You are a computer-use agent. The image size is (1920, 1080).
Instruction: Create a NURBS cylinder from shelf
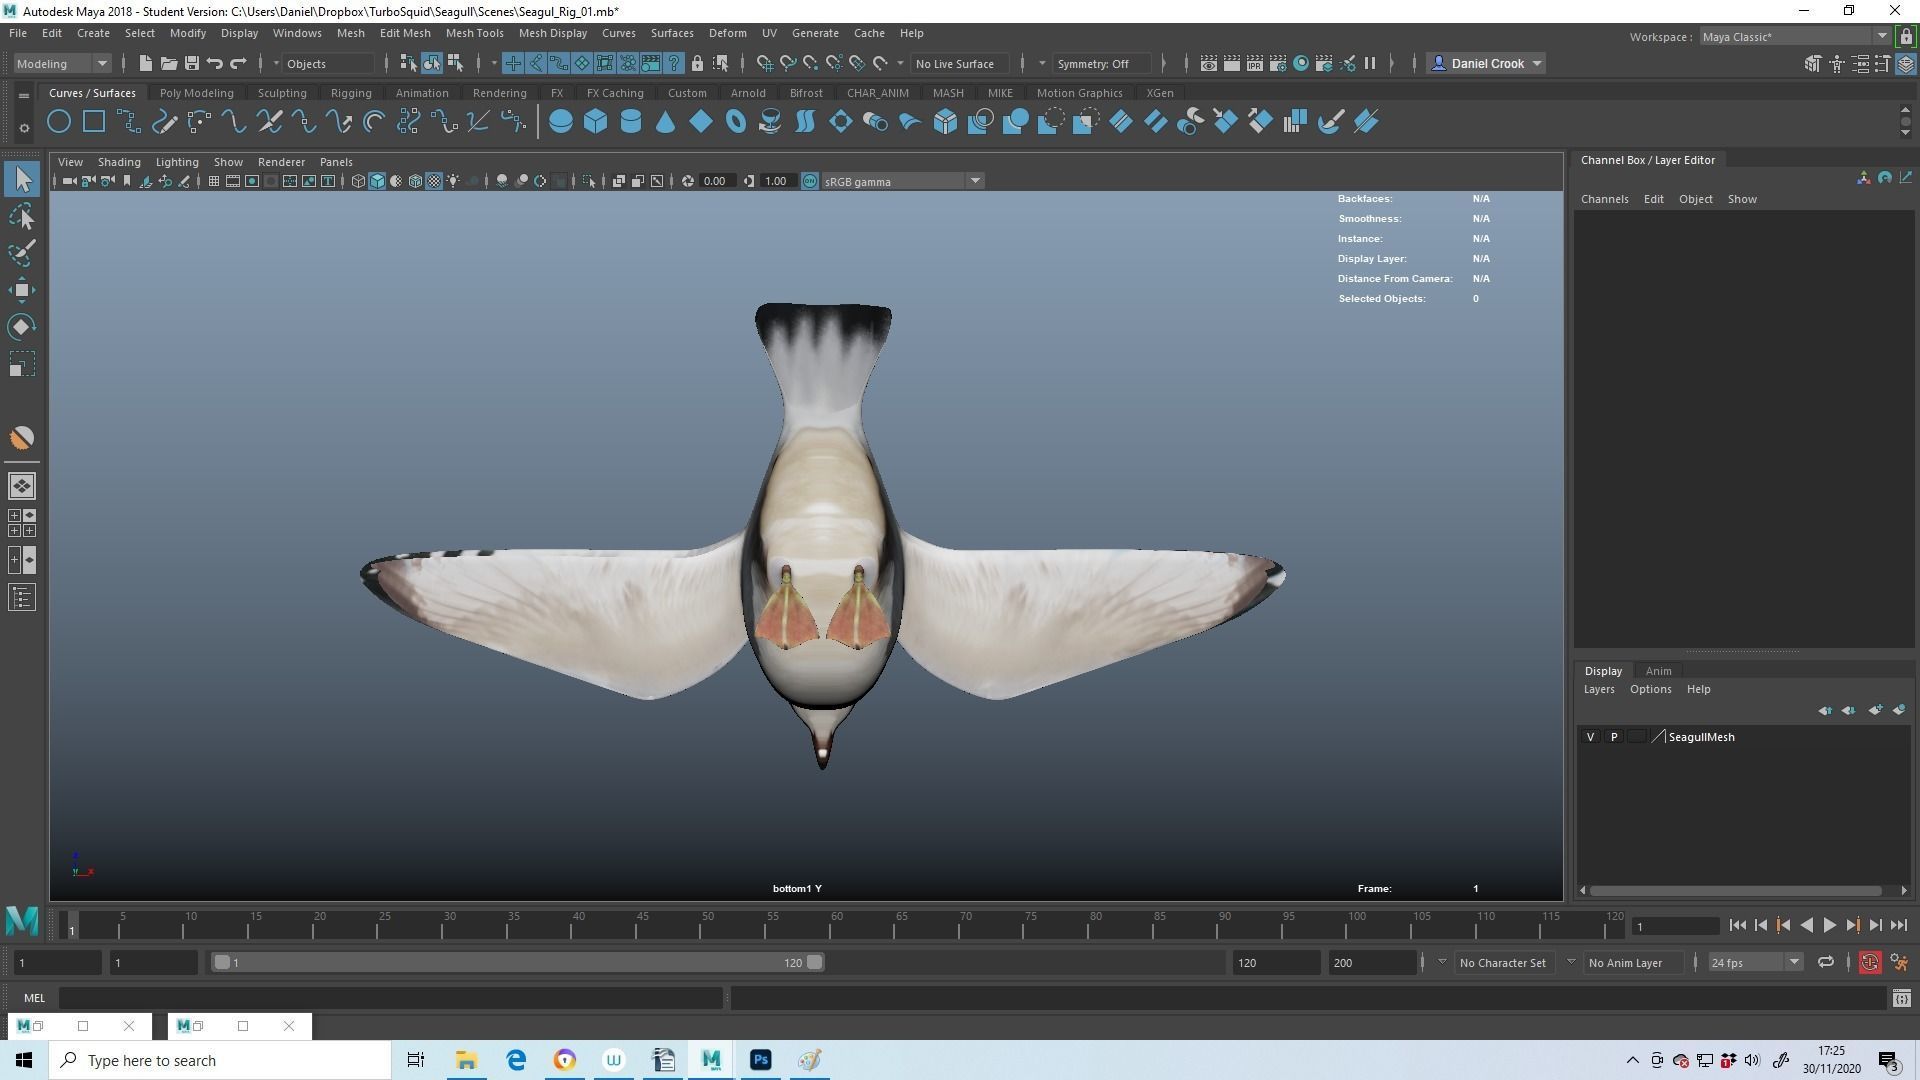[631, 122]
